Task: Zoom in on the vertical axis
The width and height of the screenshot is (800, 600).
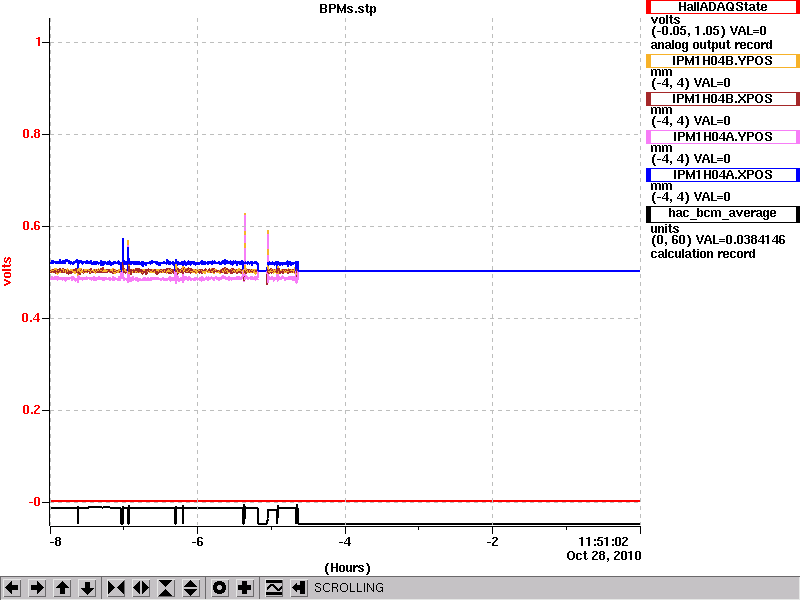Action: pyautogui.click(x=166, y=588)
